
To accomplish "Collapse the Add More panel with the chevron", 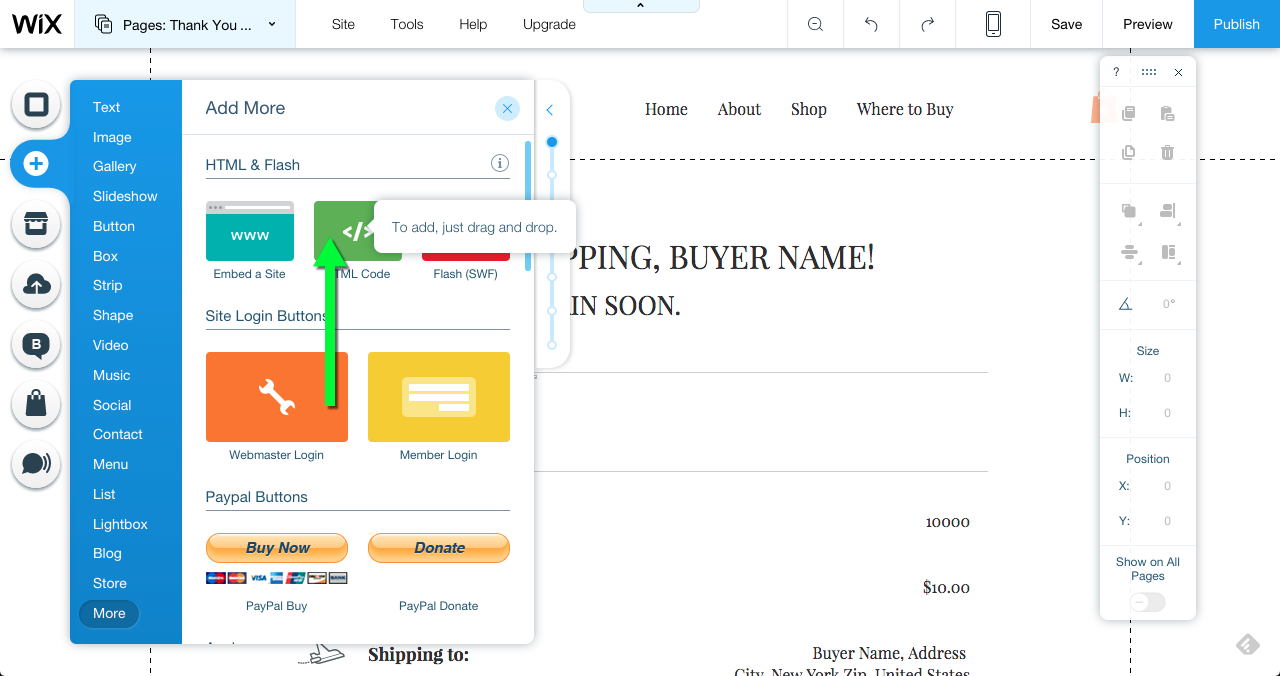I will click(549, 110).
